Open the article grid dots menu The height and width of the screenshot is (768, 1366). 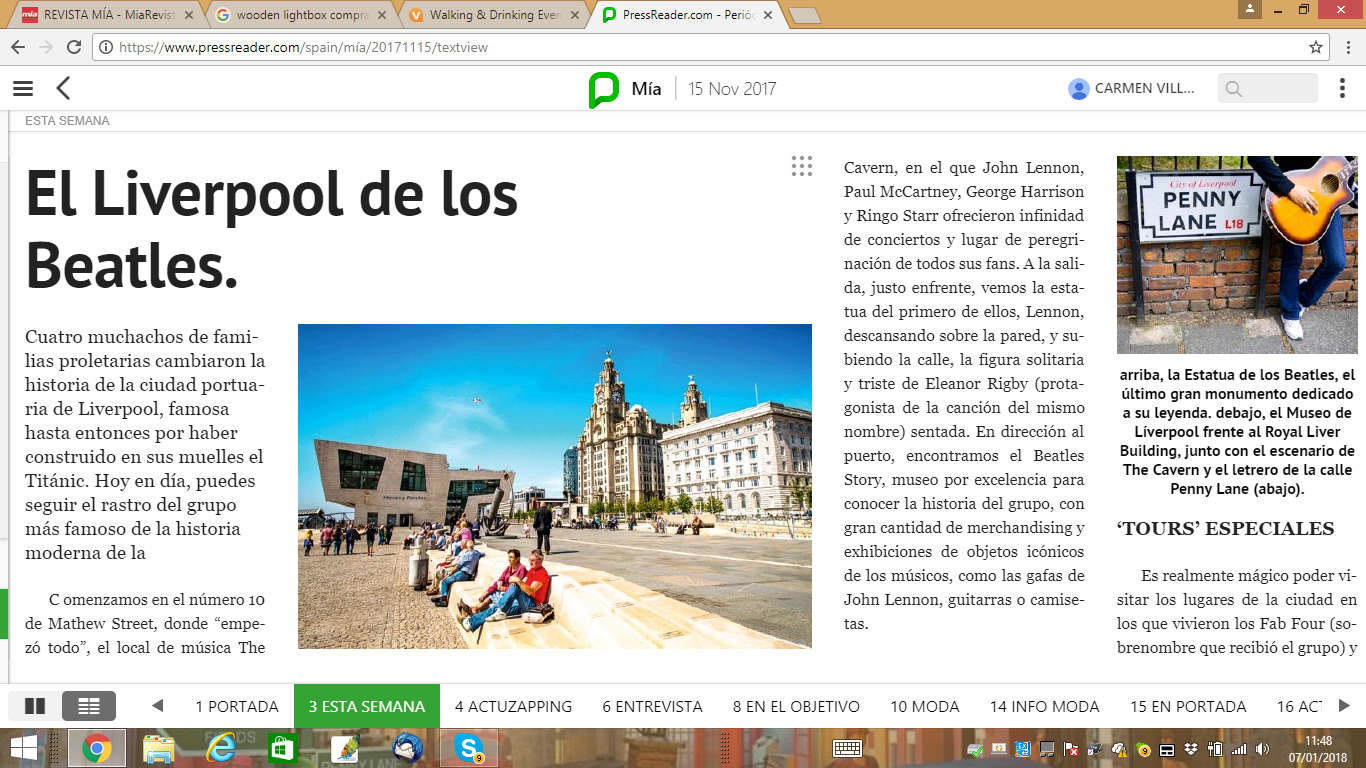point(801,166)
